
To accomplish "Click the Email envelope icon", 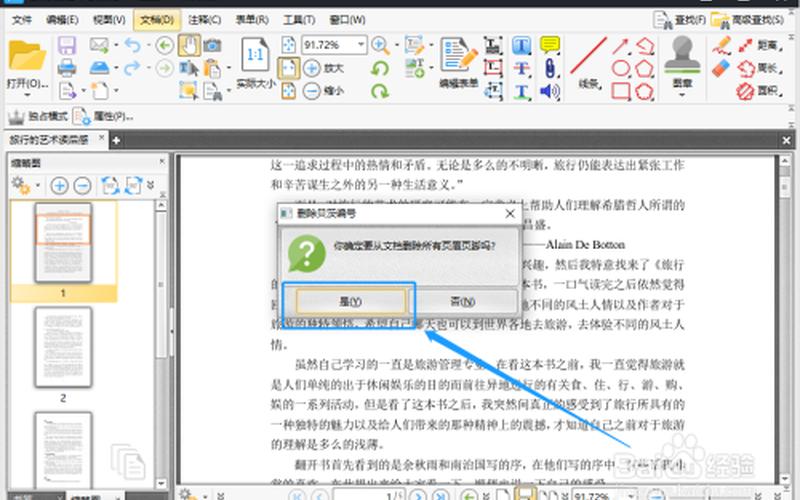I will [99, 45].
